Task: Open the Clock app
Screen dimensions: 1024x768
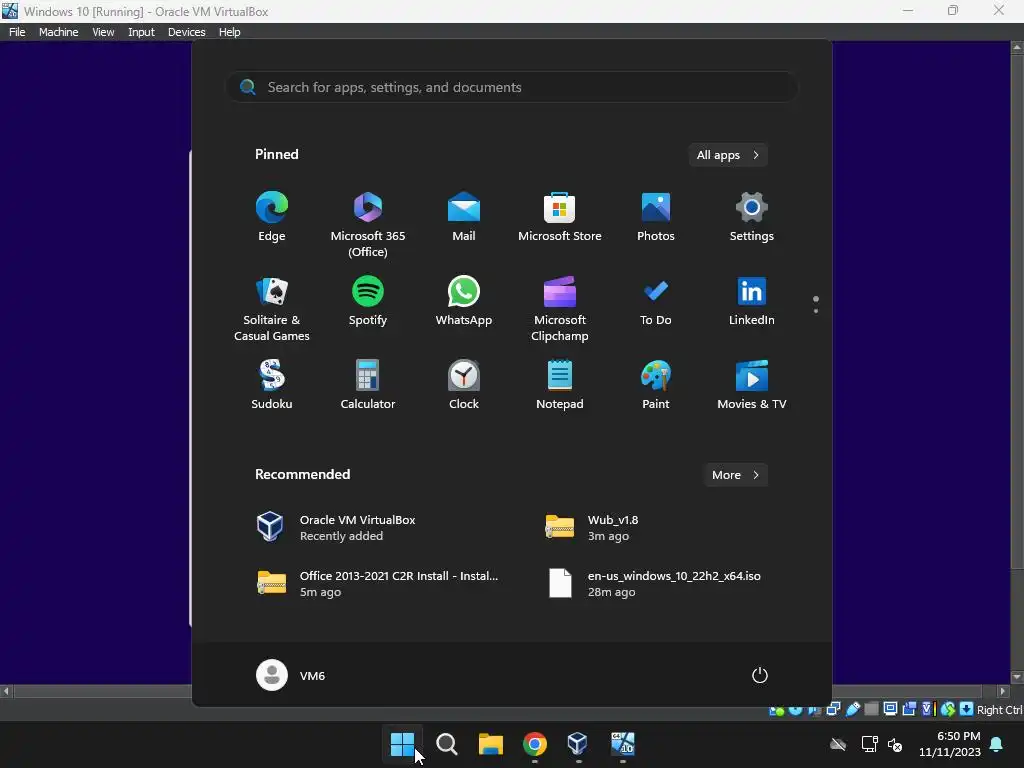Action: point(464,385)
